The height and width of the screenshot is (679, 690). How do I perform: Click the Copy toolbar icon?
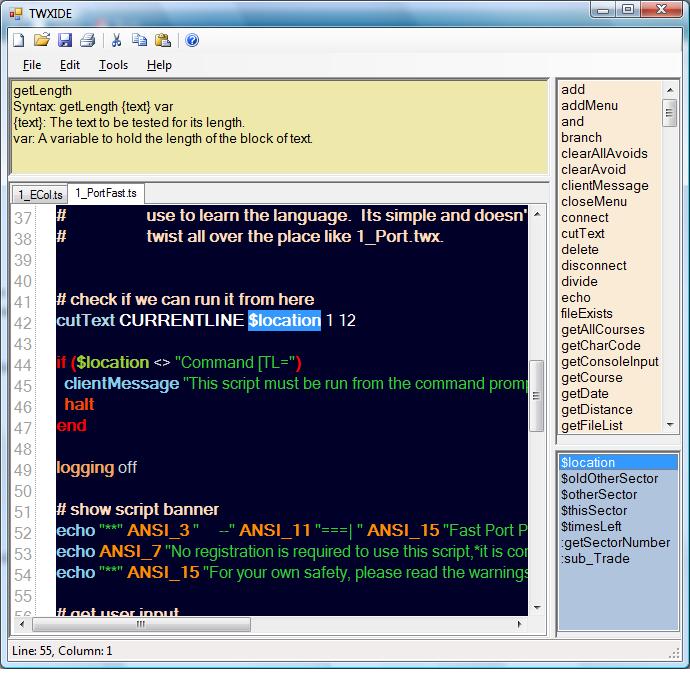[x=139, y=40]
